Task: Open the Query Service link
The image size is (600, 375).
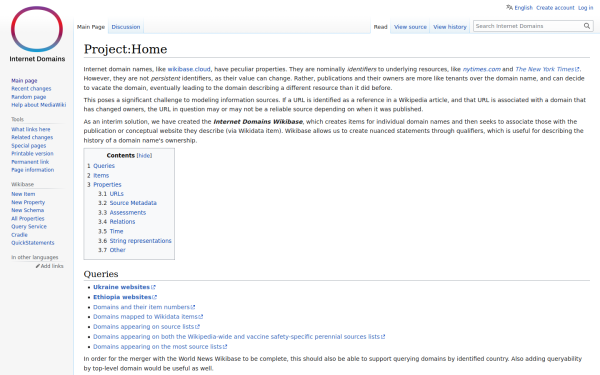Action: pos(29,227)
